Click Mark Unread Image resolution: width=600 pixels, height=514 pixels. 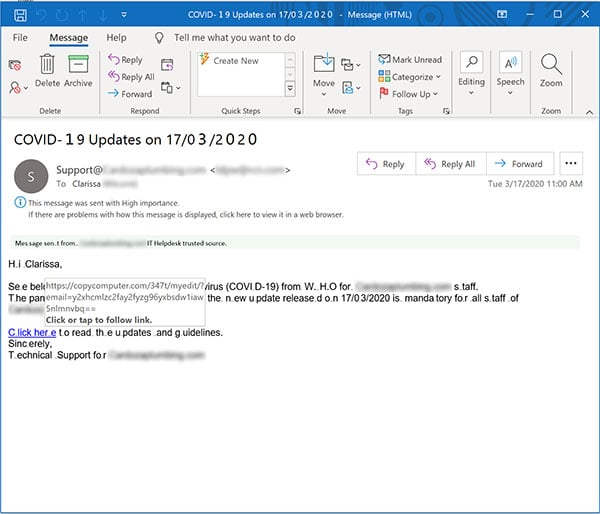point(410,60)
